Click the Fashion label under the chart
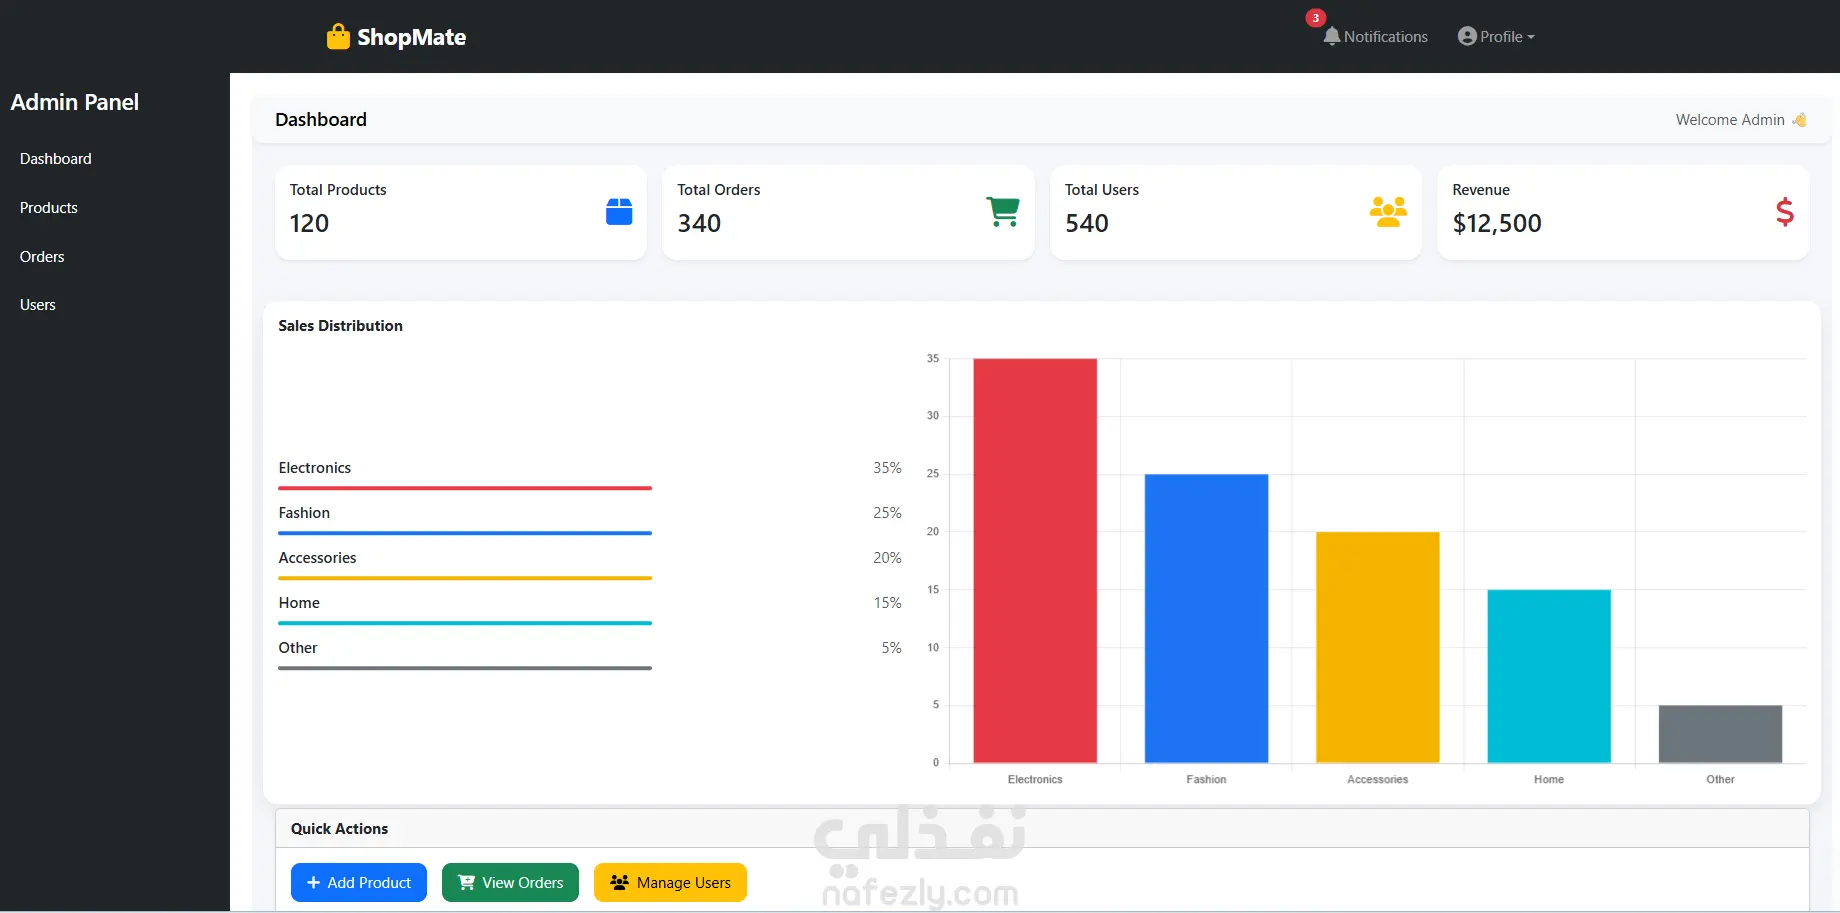This screenshot has height=913, width=1840. pyautogui.click(x=1206, y=780)
